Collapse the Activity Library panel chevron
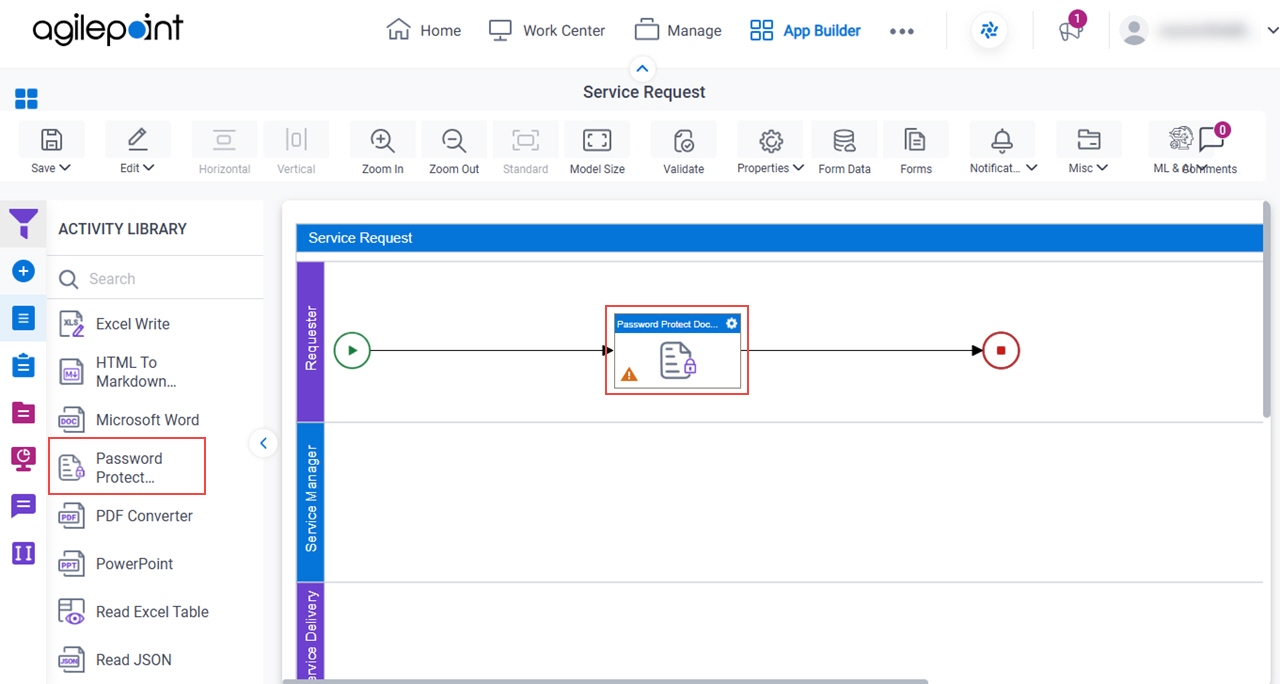The height and width of the screenshot is (684, 1280). pyautogui.click(x=263, y=443)
